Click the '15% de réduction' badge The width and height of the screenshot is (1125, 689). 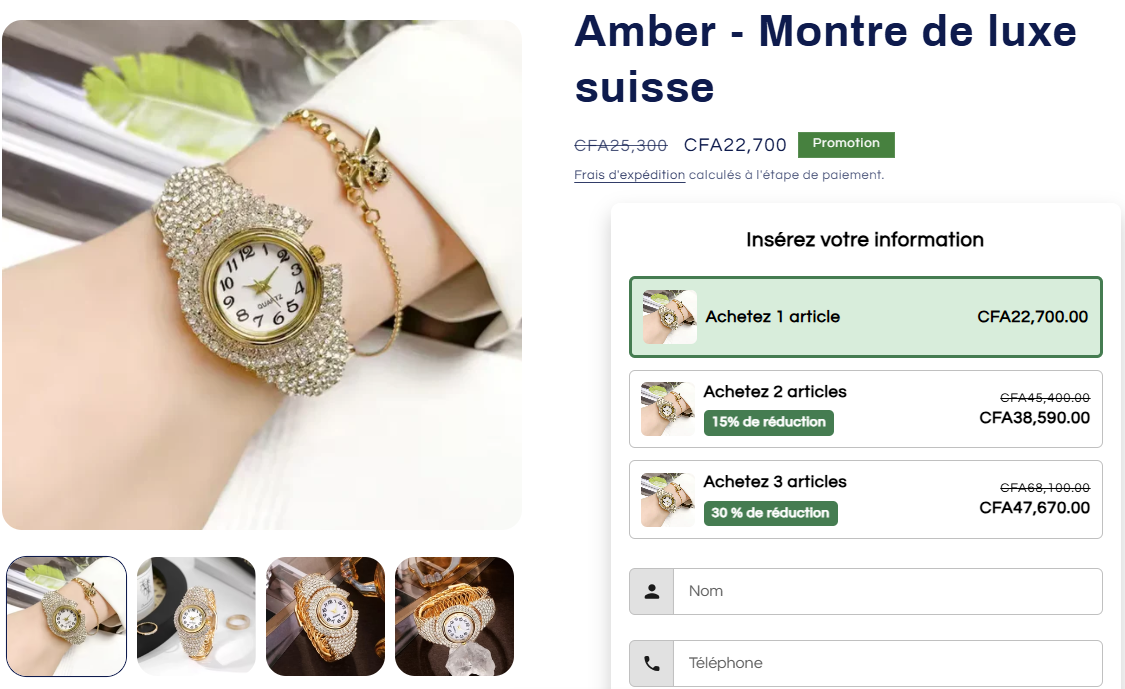(x=768, y=423)
